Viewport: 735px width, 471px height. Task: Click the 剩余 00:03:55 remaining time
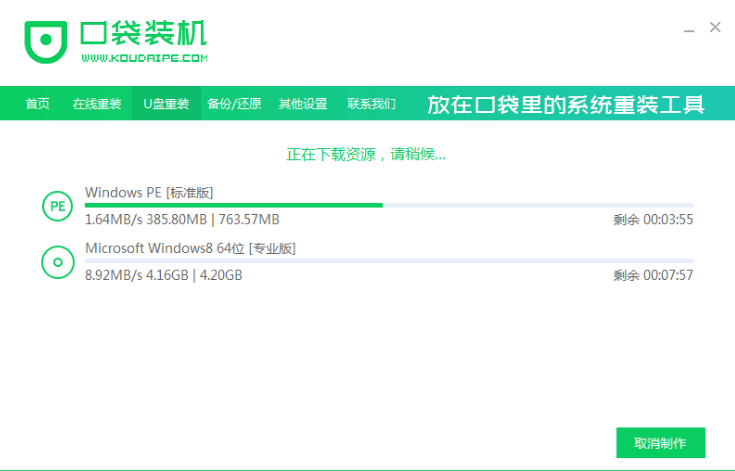(x=653, y=219)
